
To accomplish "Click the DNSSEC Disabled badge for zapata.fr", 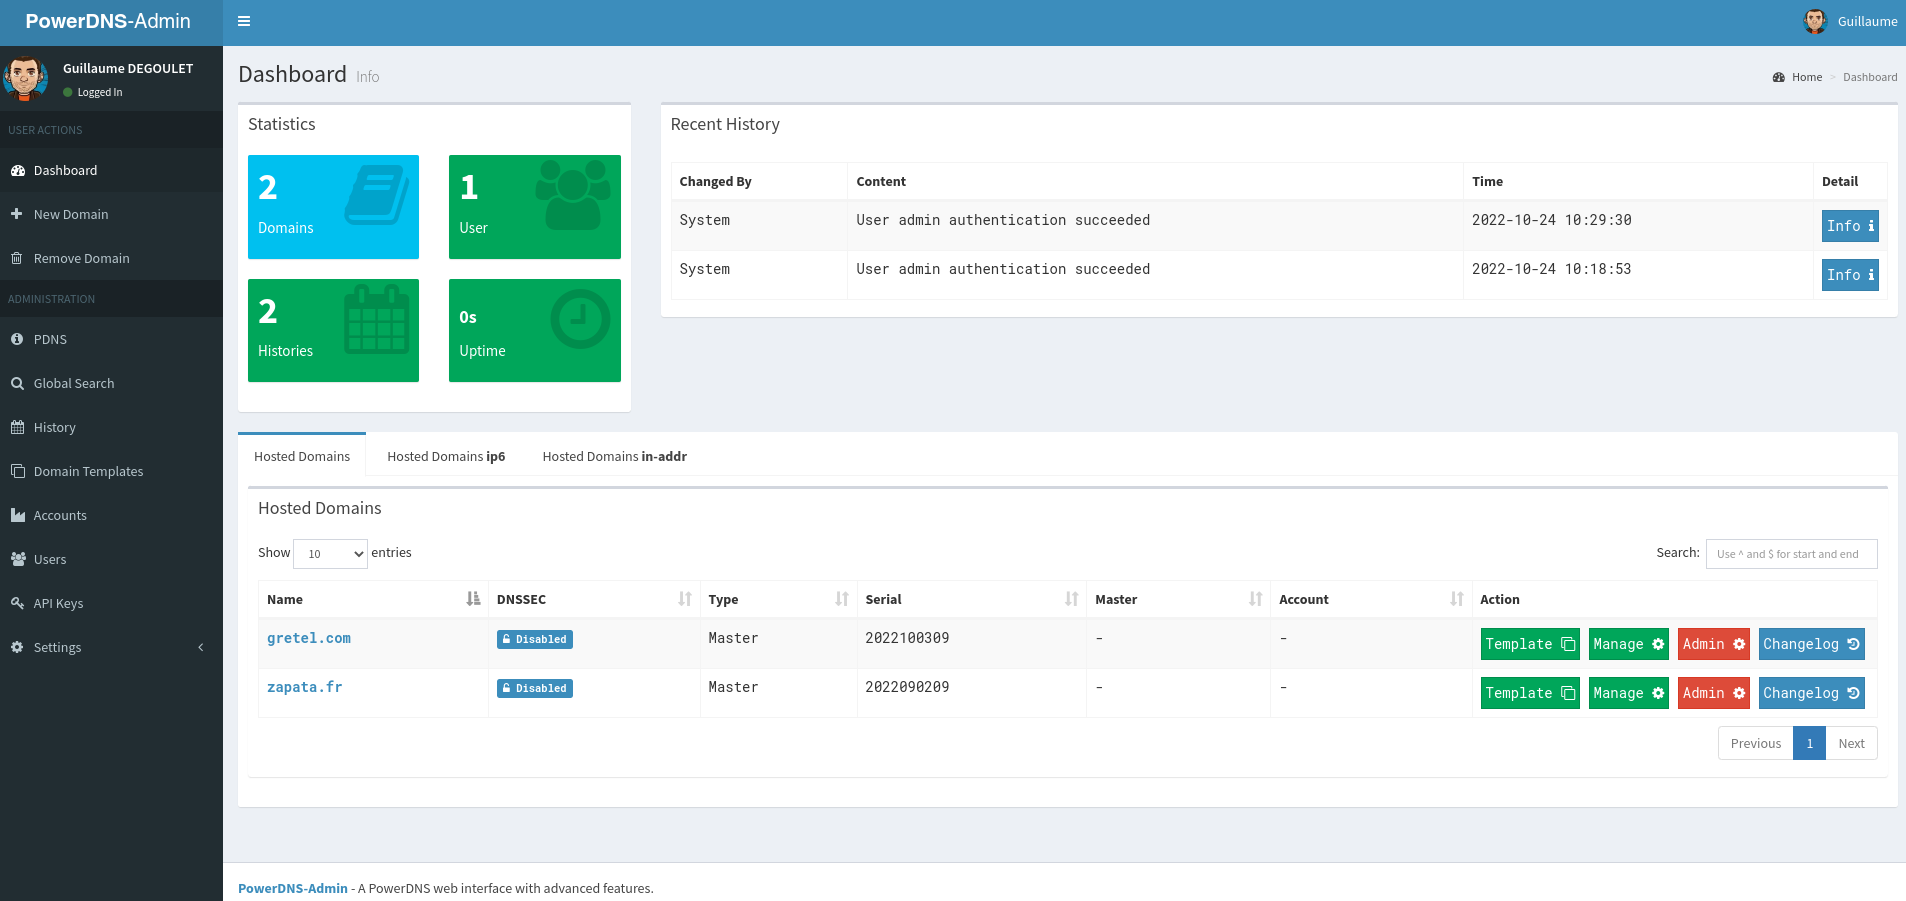I will coord(534,689).
